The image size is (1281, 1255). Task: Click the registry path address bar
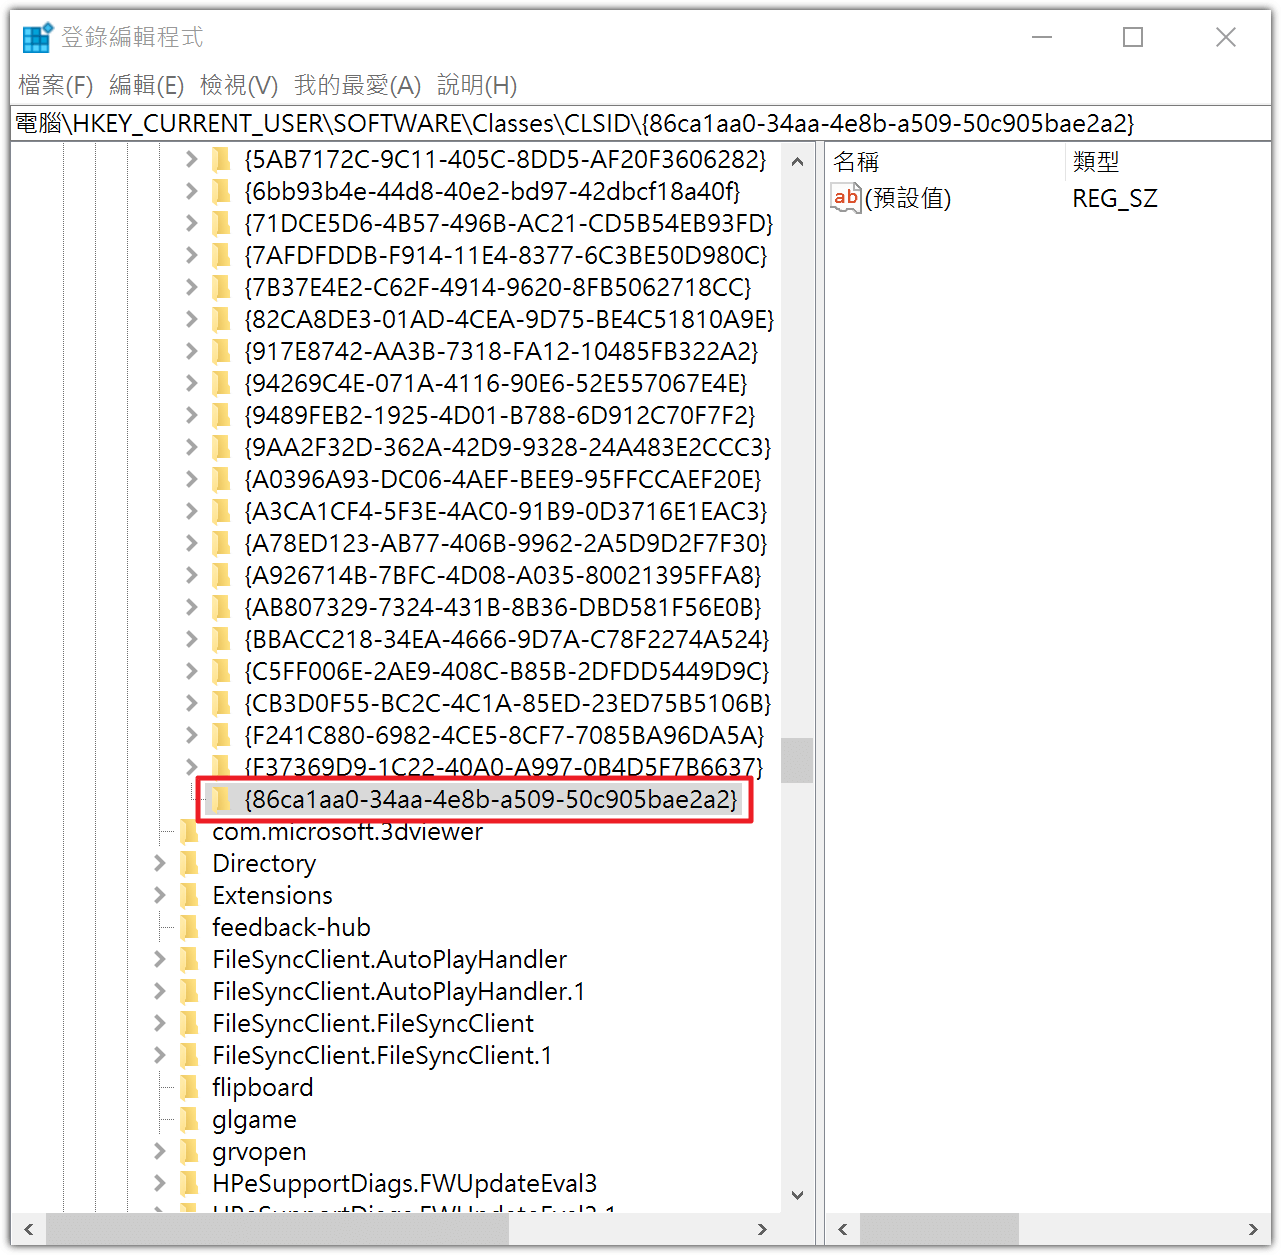pyautogui.click(x=640, y=123)
